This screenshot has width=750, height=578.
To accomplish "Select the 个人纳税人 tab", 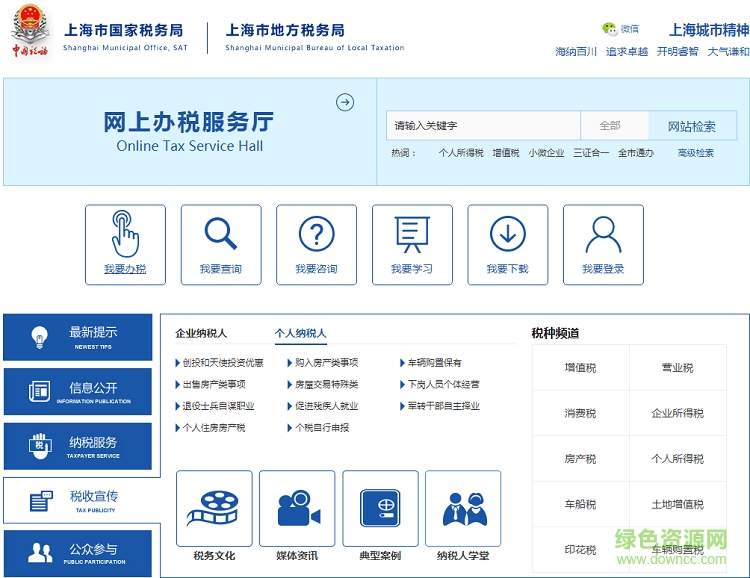I will [x=301, y=333].
